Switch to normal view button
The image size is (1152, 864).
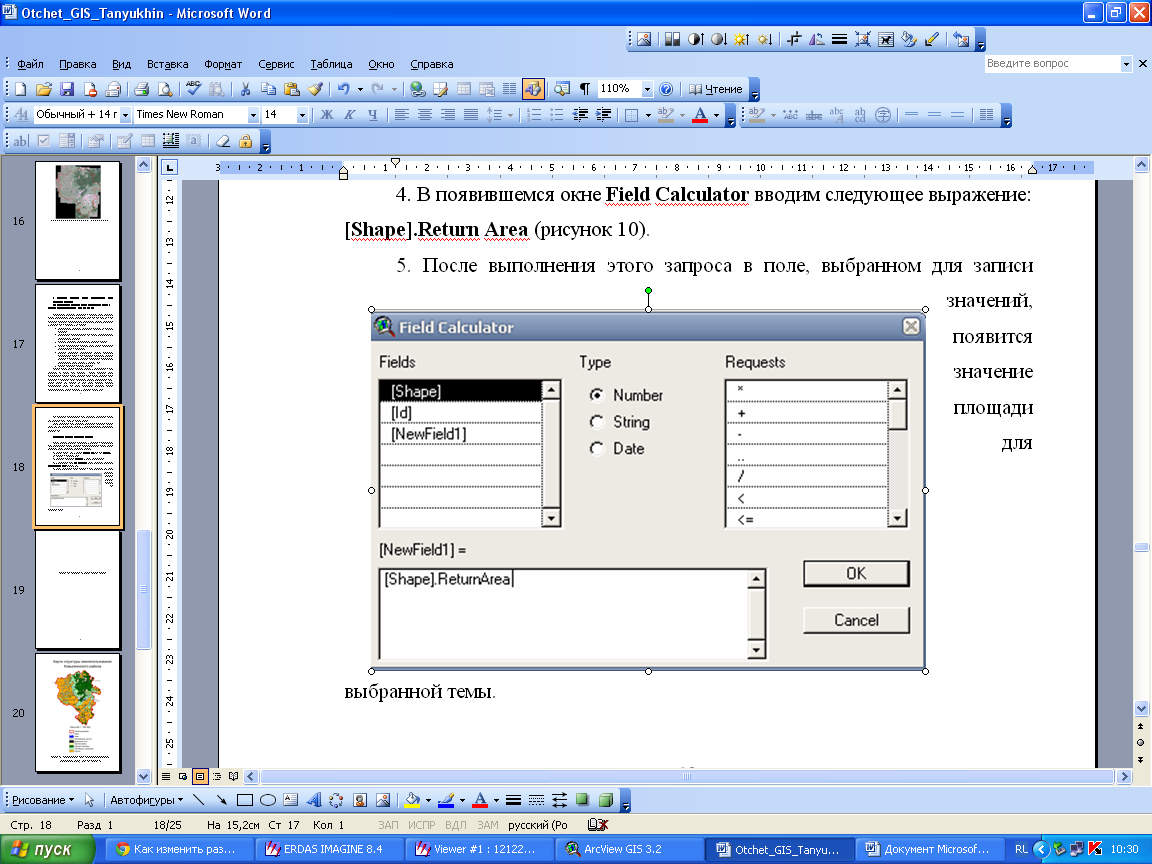tap(166, 777)
